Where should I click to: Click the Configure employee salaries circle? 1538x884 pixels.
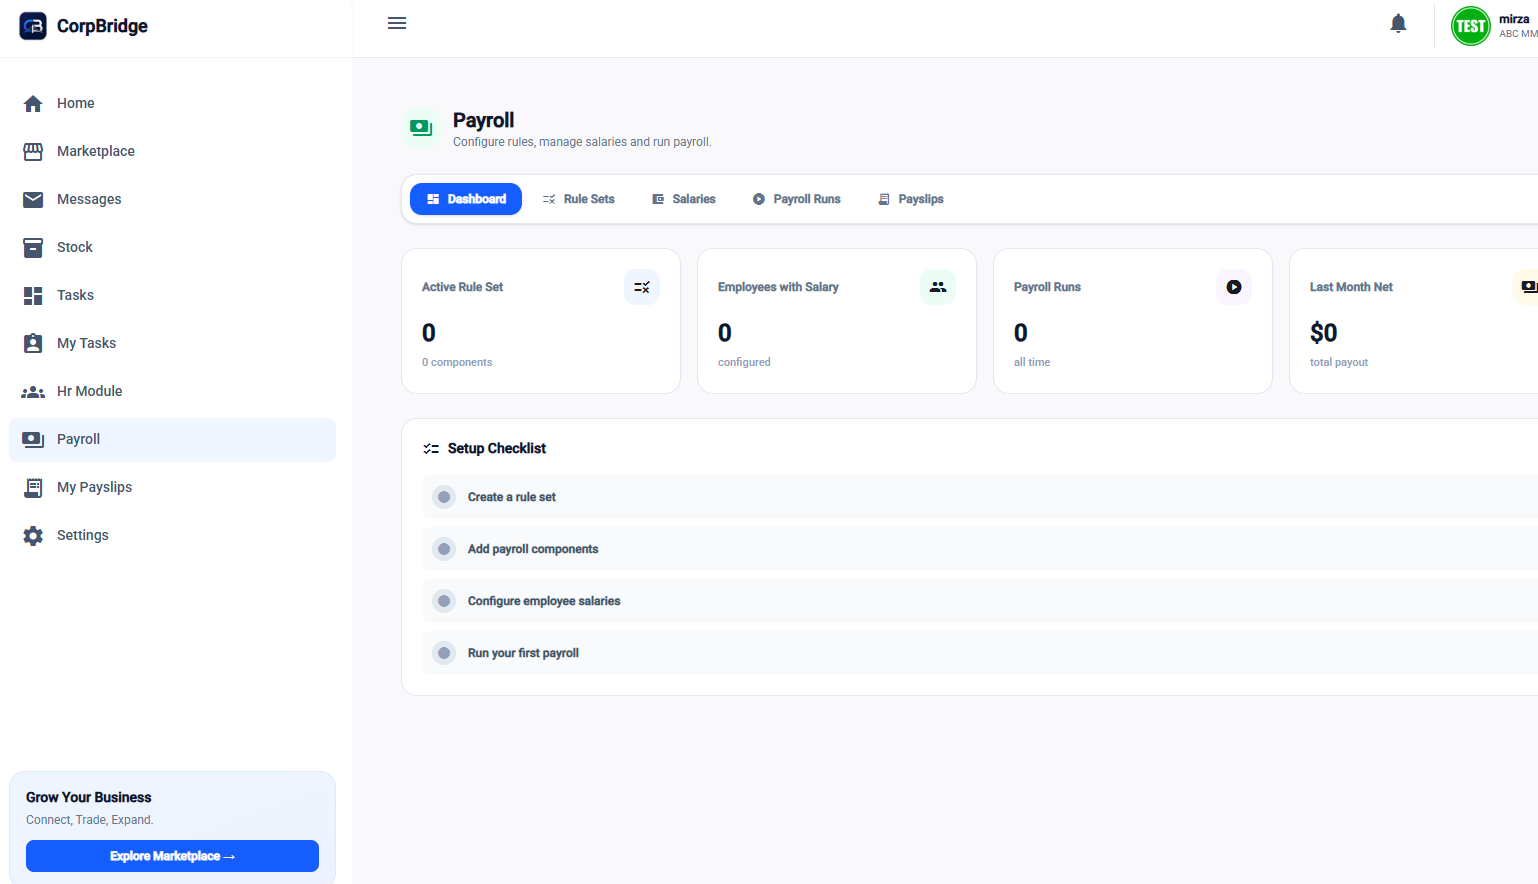444,601
